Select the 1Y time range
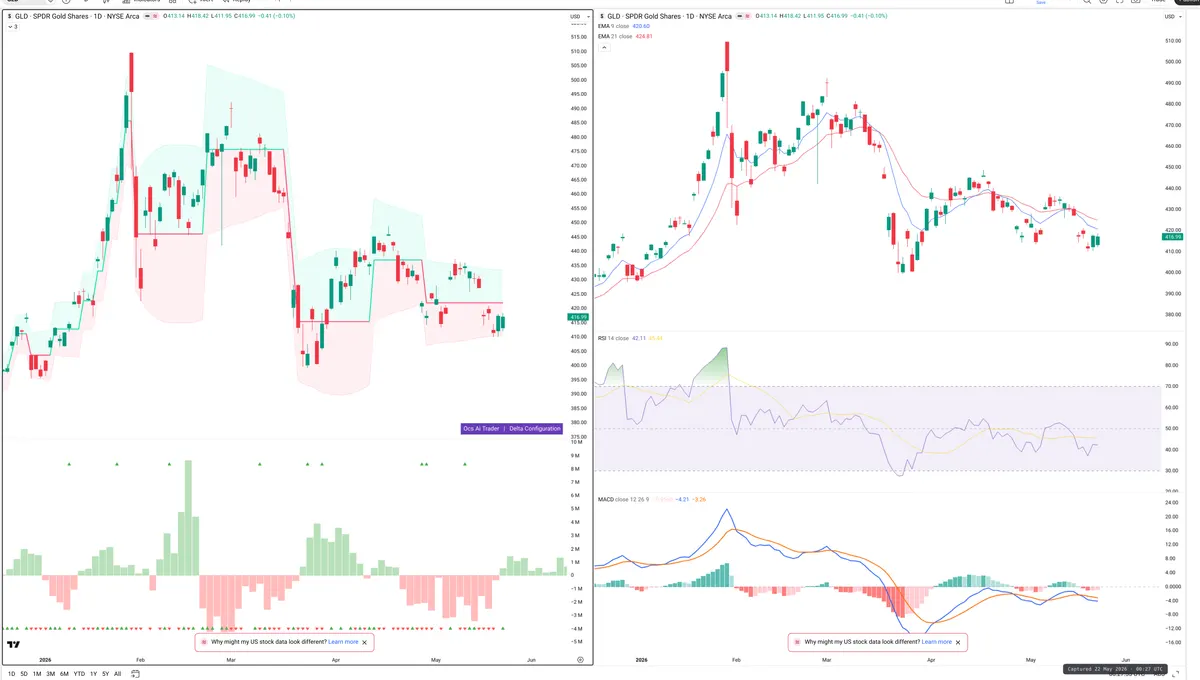Screen dimensions: 1200x680 [94, 674]
